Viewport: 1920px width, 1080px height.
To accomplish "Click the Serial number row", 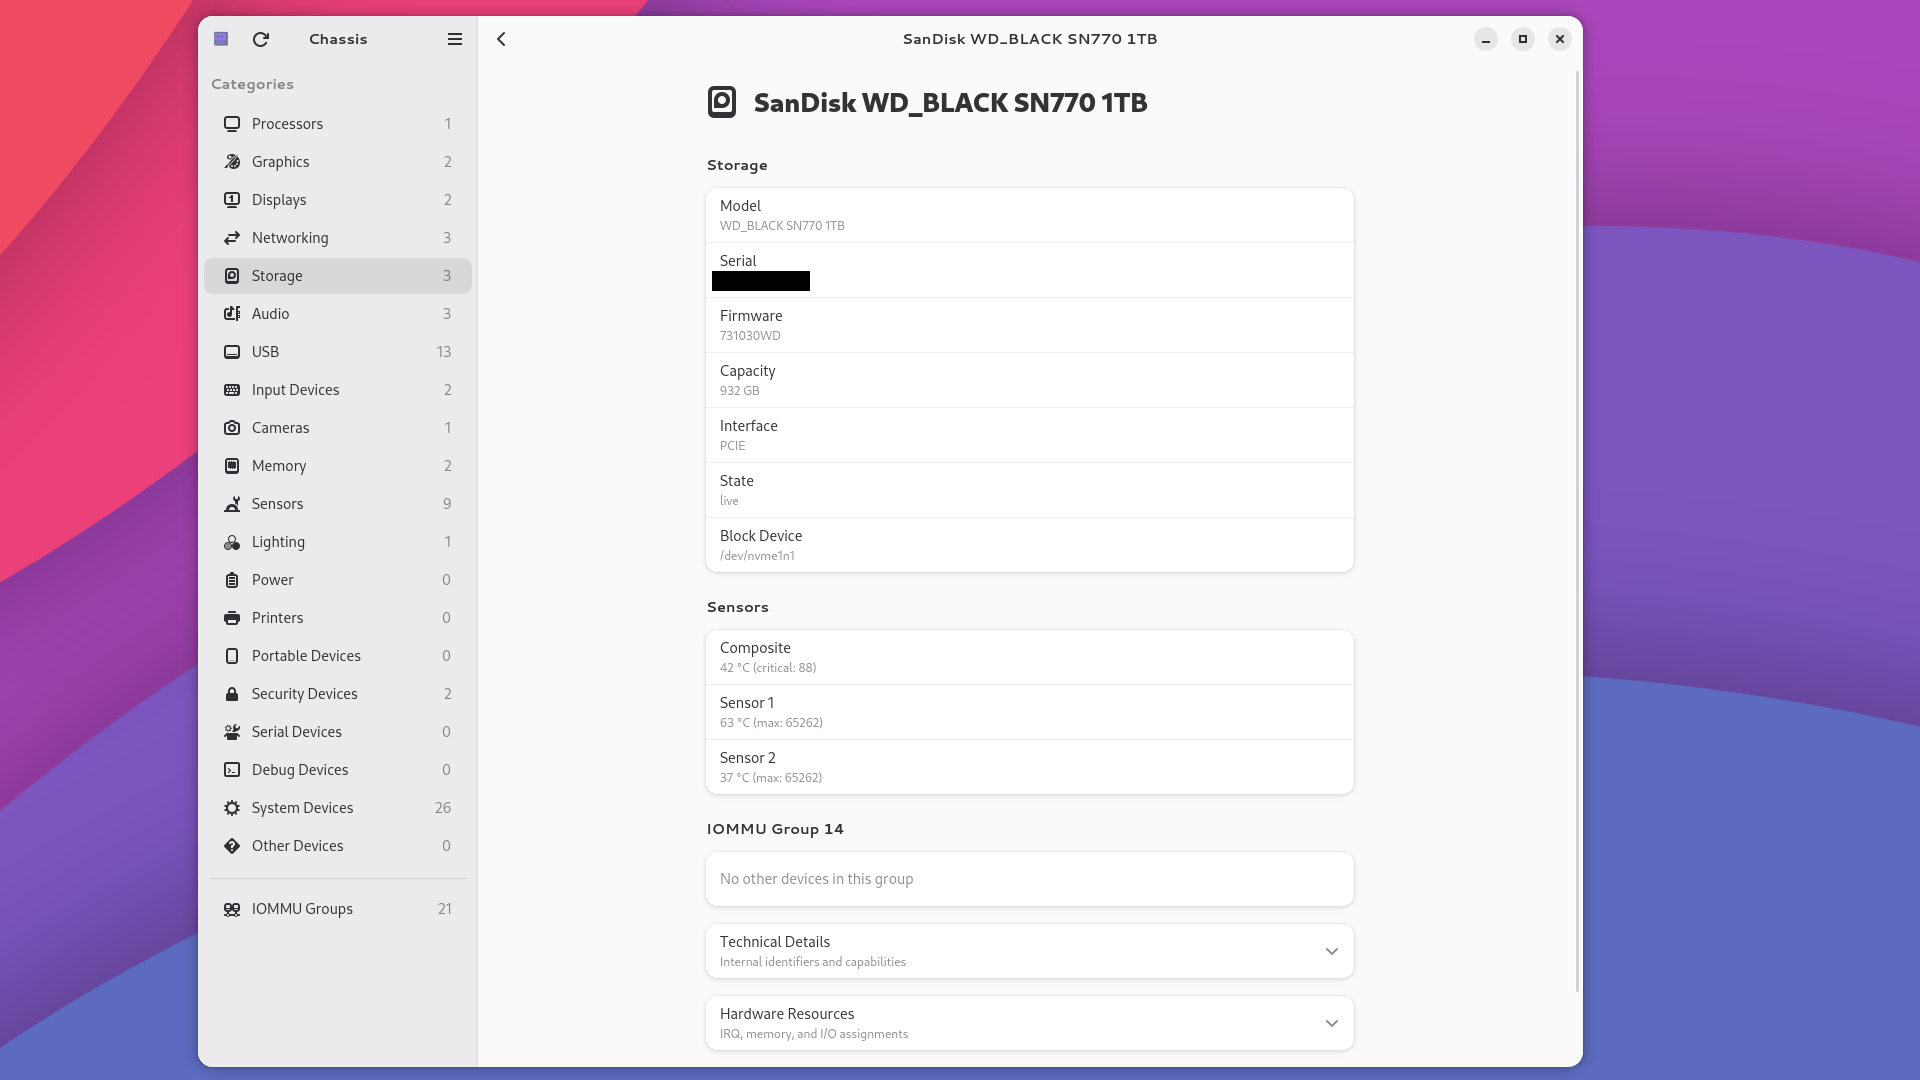I will 1029,270.
